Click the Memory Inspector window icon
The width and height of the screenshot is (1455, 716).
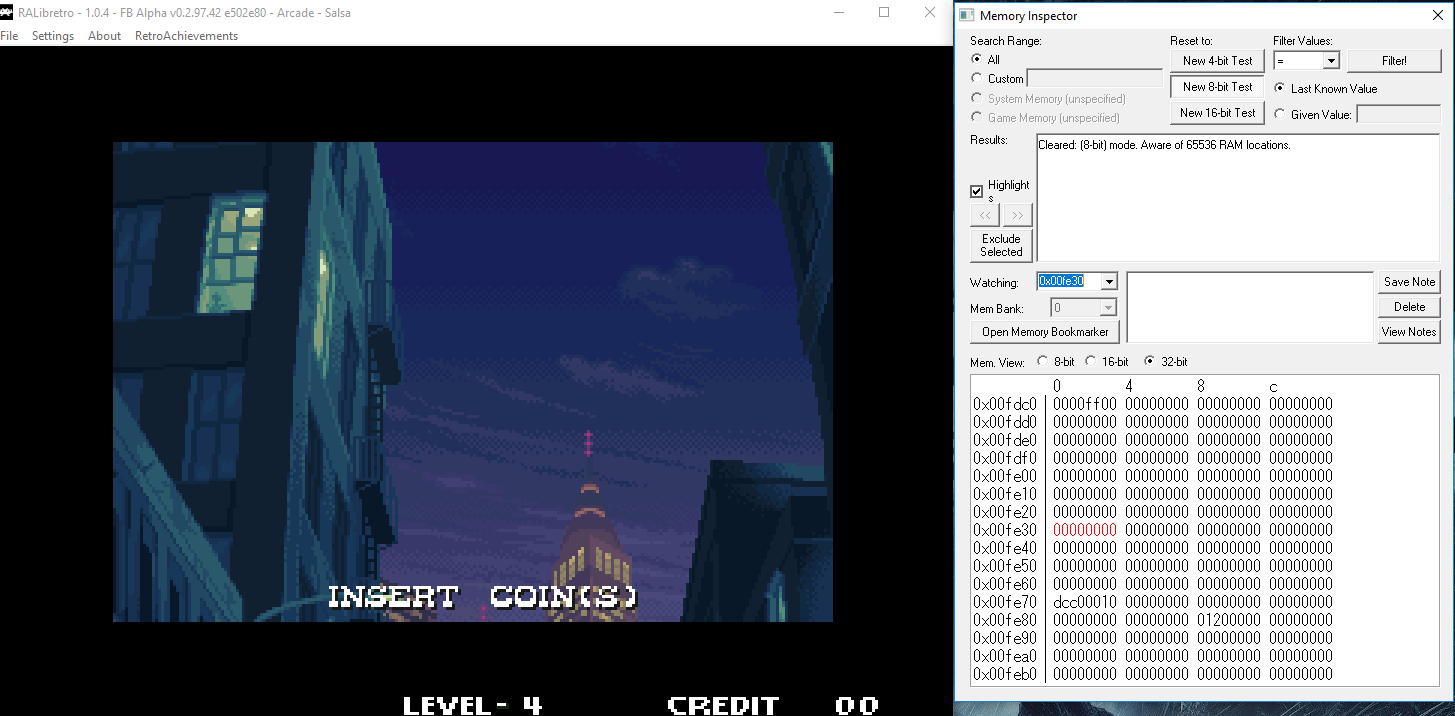[x=966, y=16]
